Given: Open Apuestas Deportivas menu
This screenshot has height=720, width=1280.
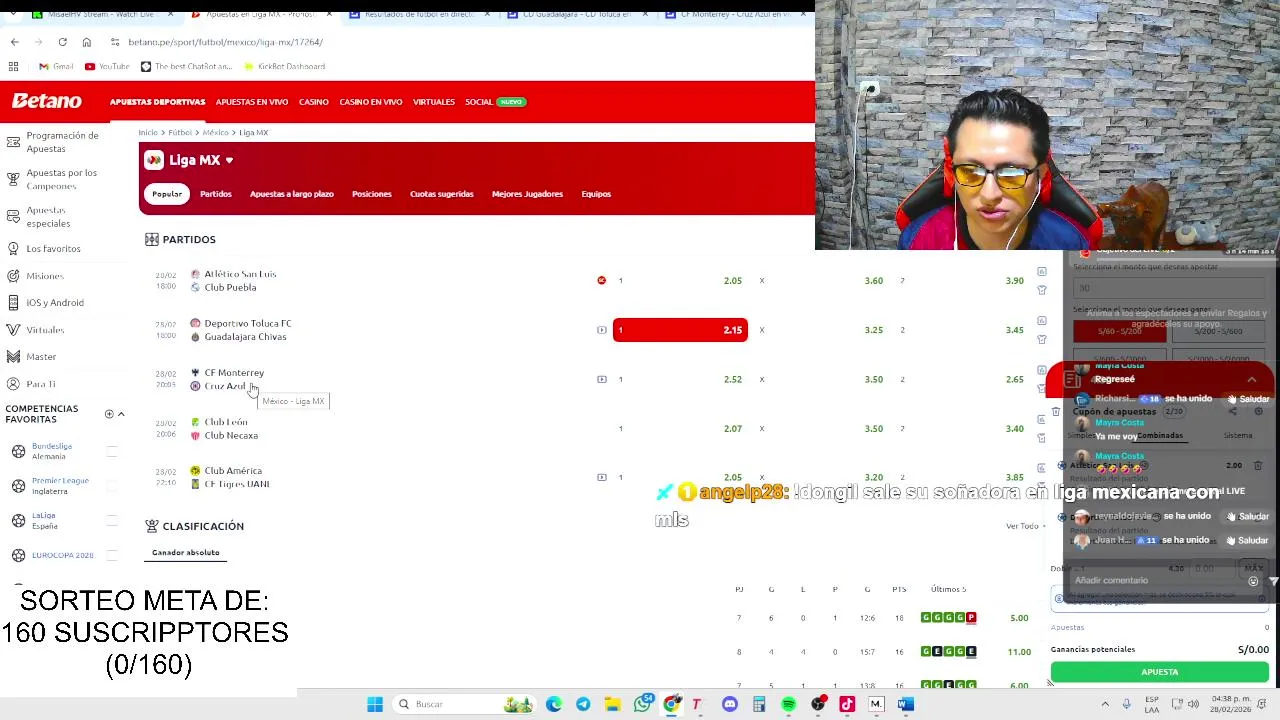Looking at the screenshot, I should [x=157, y=102].
